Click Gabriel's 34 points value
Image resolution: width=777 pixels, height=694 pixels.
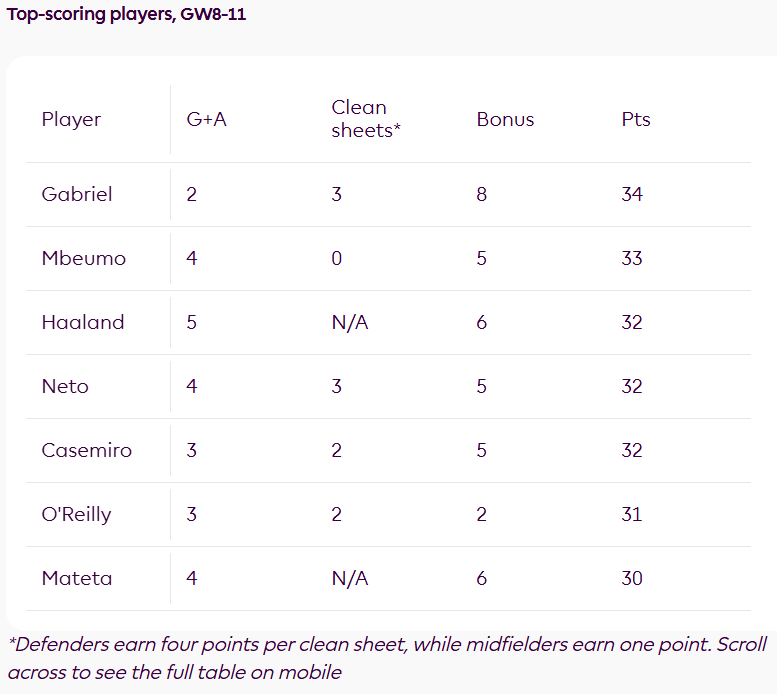coord(632,194)
